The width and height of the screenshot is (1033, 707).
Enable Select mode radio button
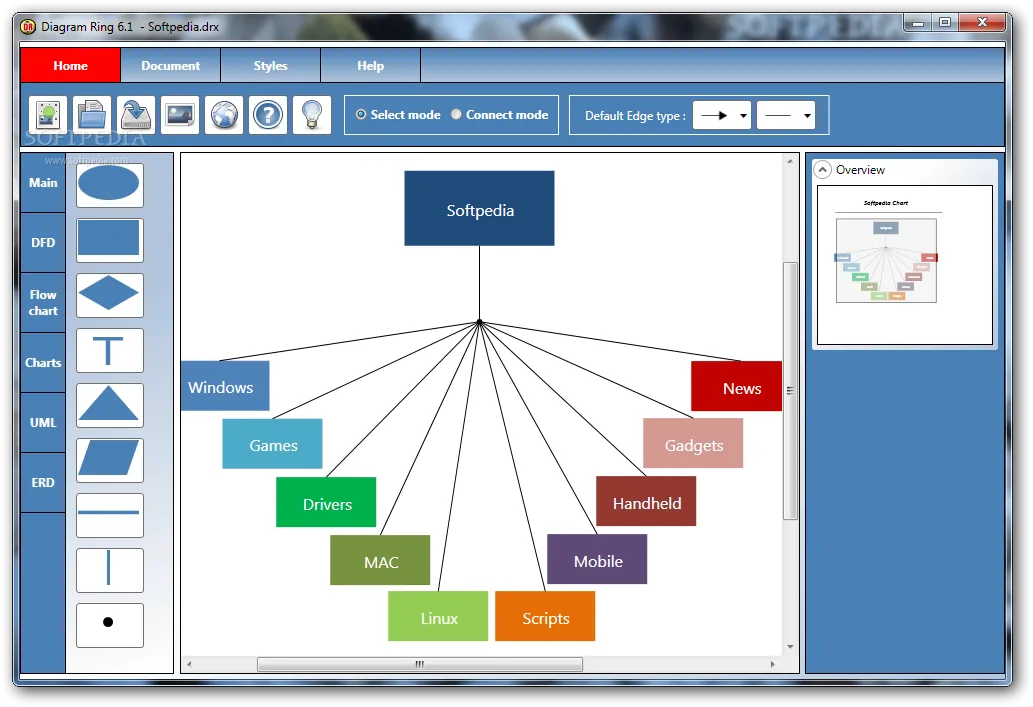(361, 115)
